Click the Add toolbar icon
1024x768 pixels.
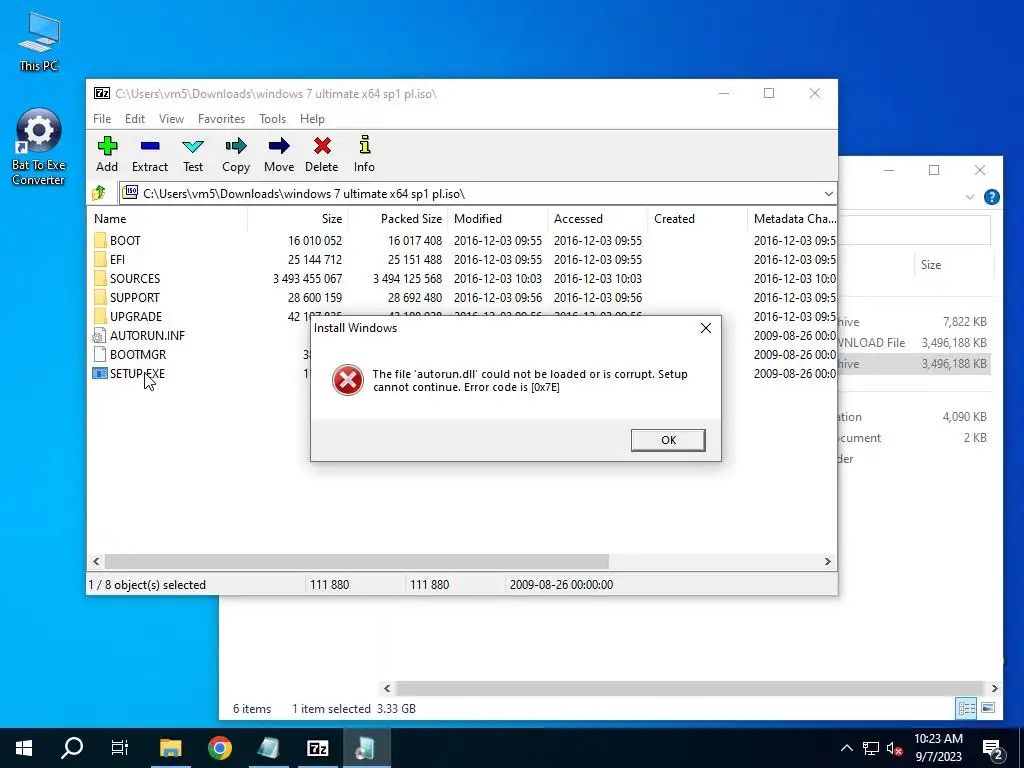pos(107,146)
